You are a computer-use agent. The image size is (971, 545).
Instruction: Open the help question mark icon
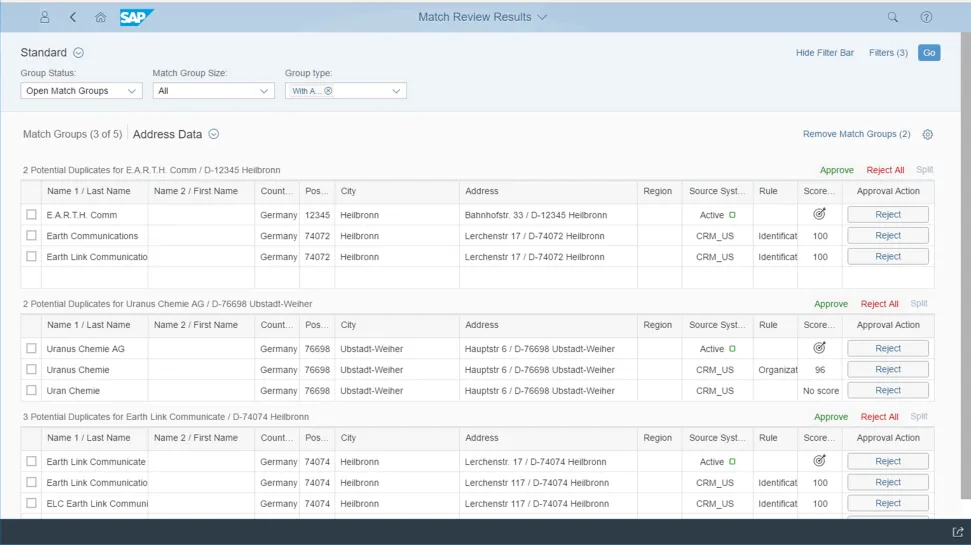point(926,17)
